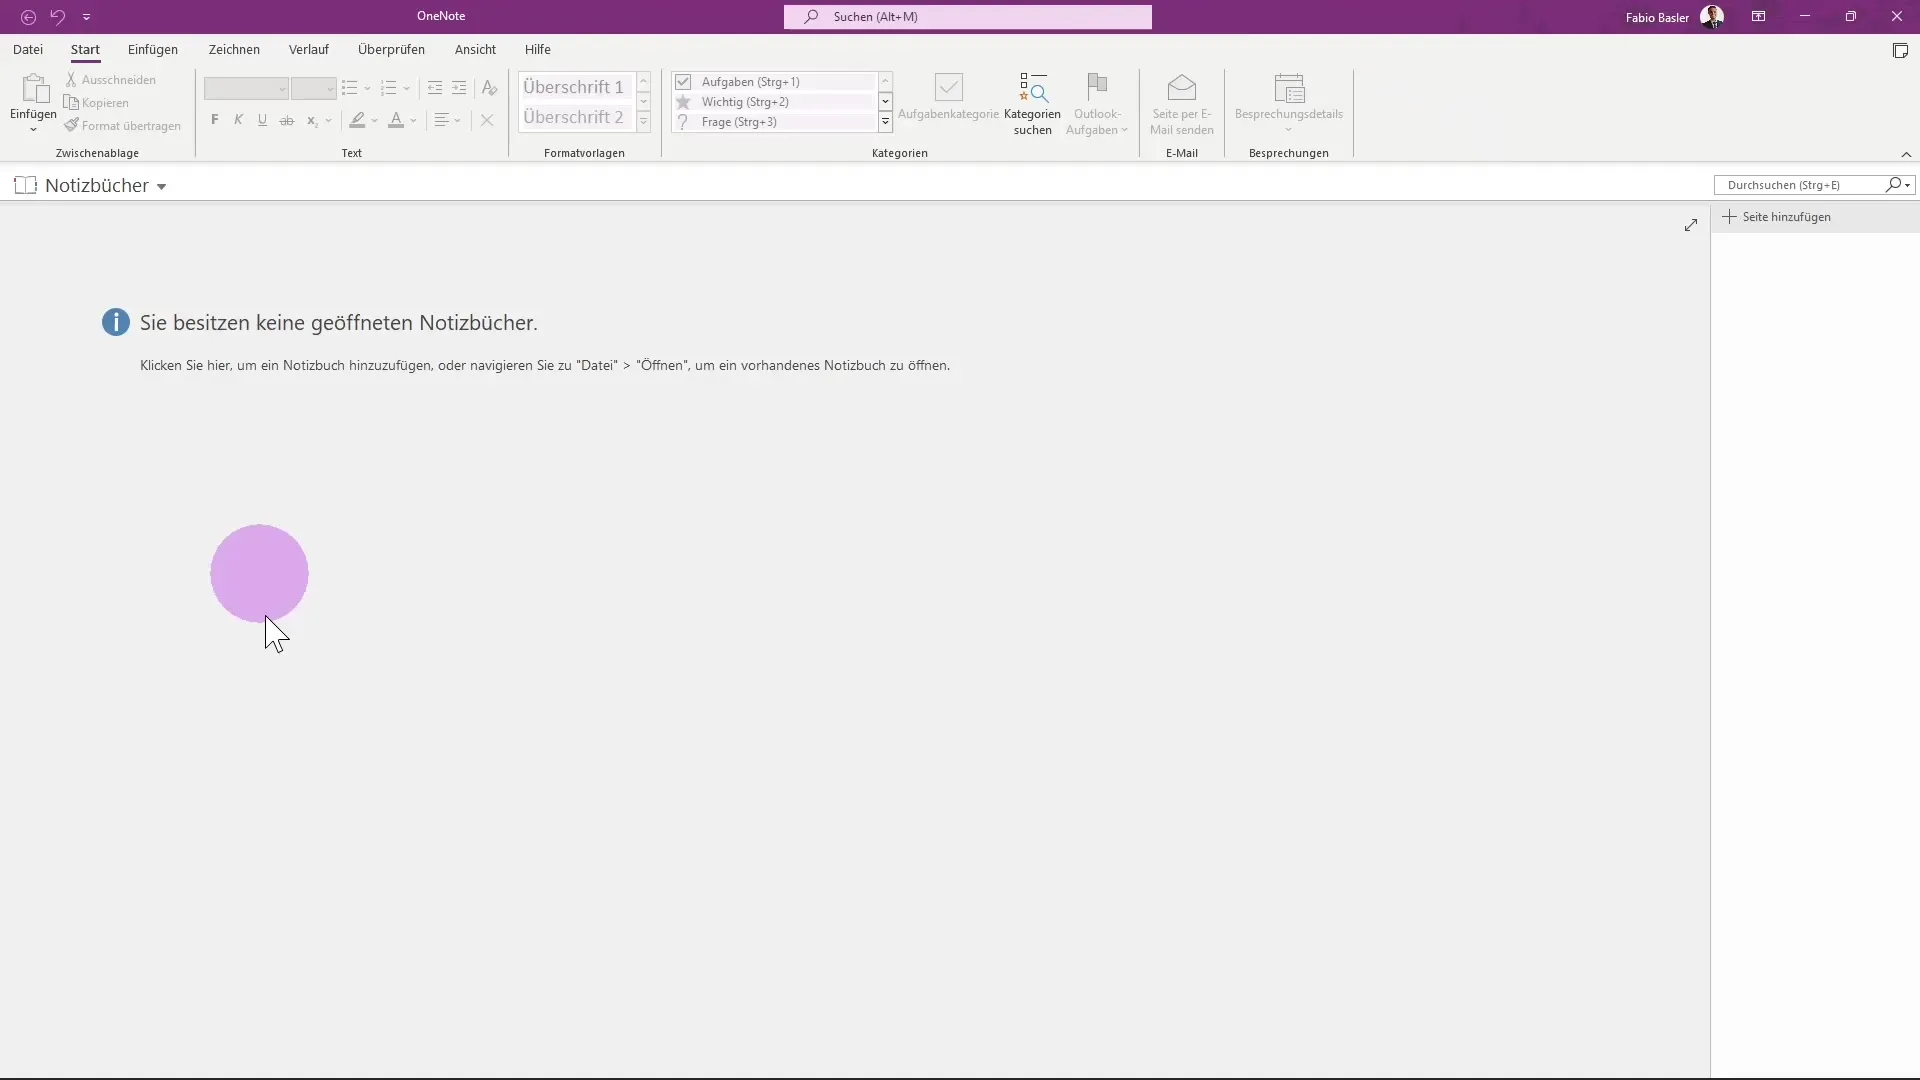Image resolution: width=1920 pixels, height=1080 pixels.
Task: Expand the Formatvorlagen styles gallery
Action: click(x=644, y=122)
